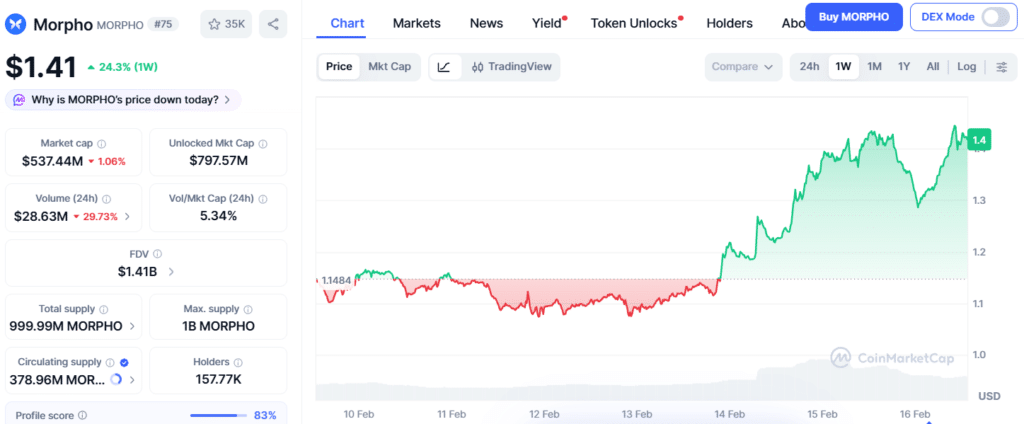Click the green 1.4 current price tag
Screen dimensions: 1024x424
[x=978, y=140]
